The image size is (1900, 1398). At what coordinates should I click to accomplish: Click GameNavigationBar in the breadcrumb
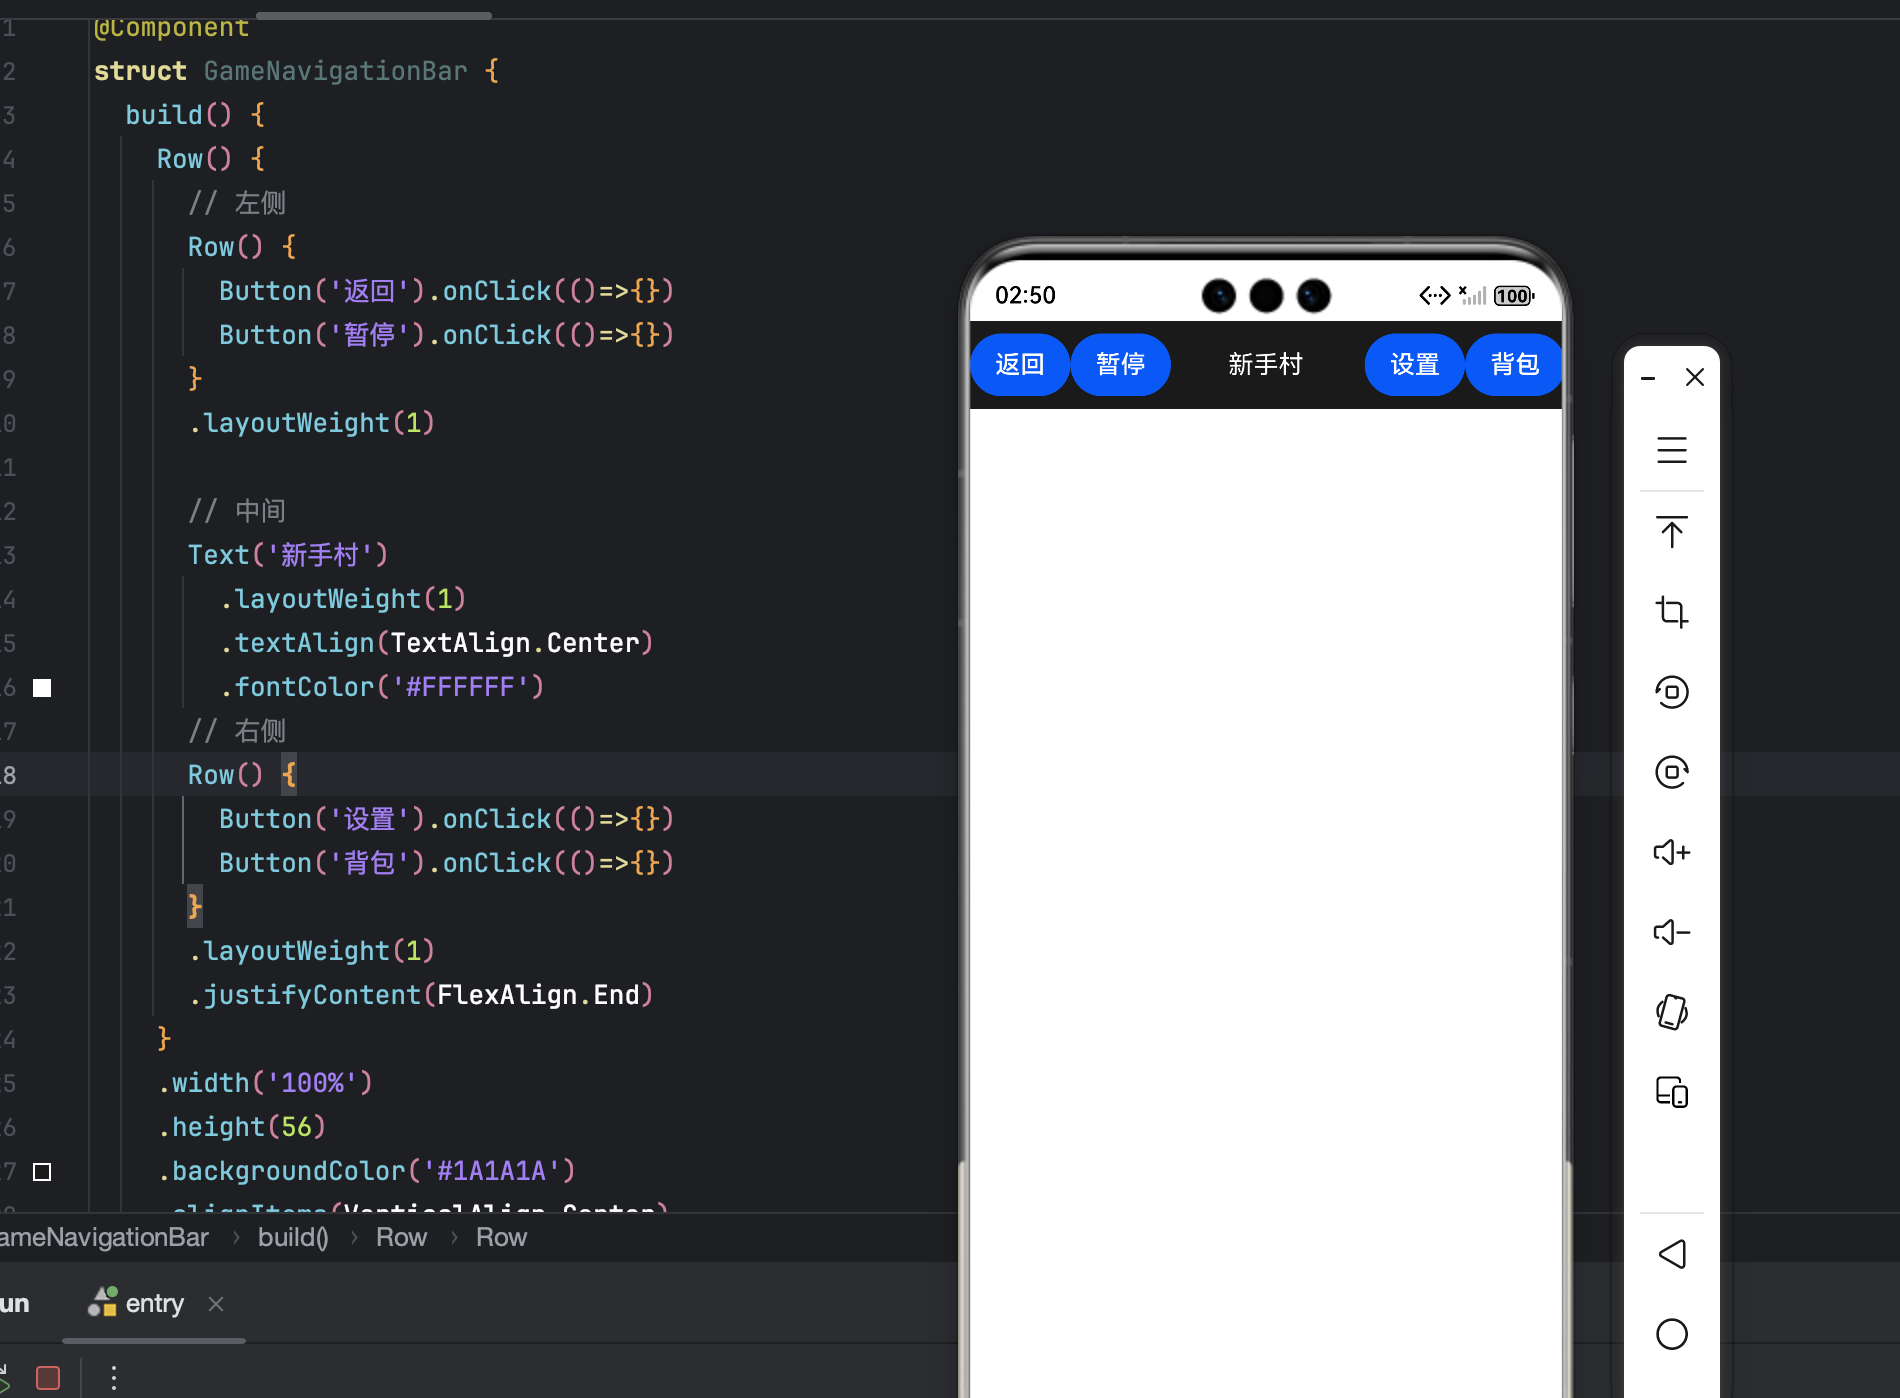104,1237
